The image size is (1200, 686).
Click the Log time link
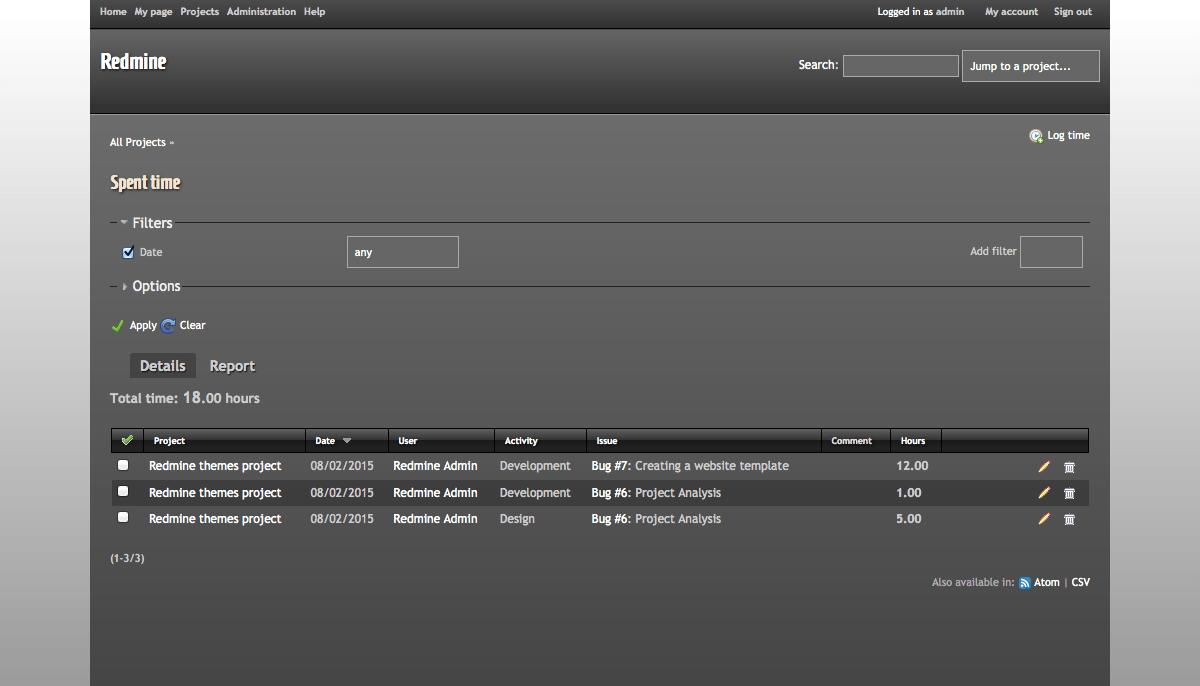(1069, 136)
